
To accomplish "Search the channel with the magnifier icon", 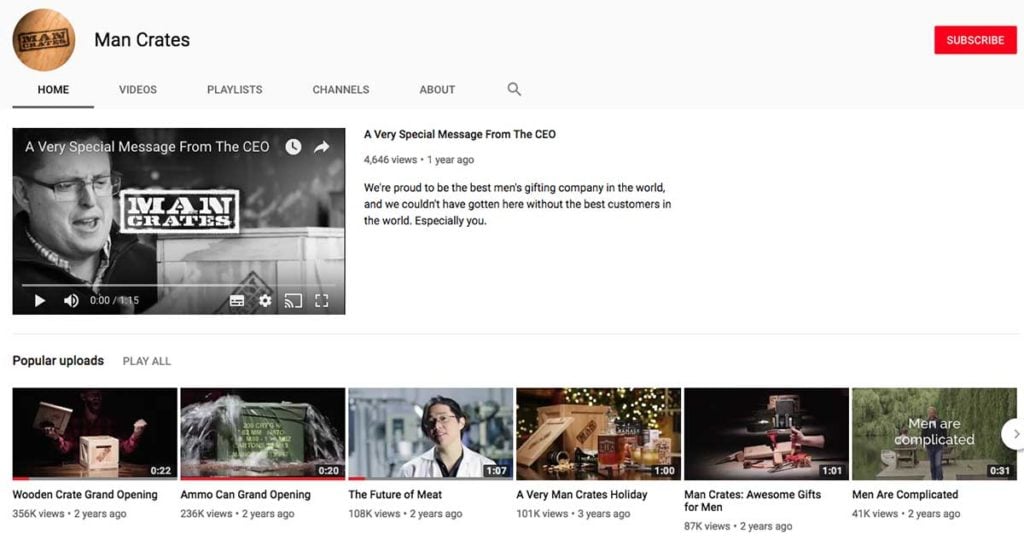I will pyautogui.click(x=514, y=89).
